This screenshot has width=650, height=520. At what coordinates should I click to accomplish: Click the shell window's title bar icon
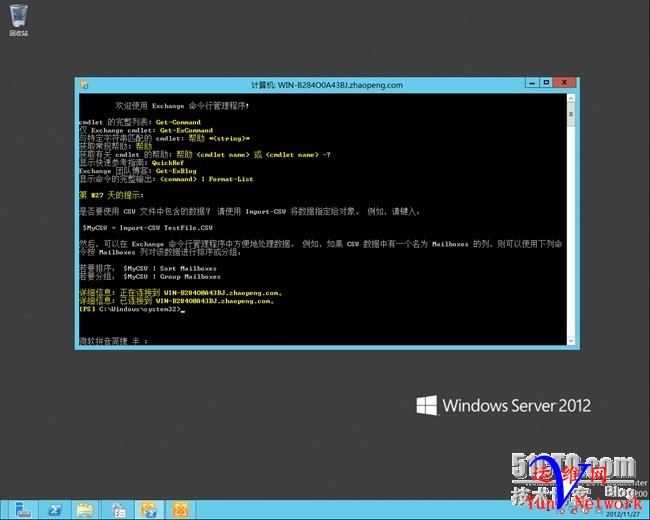pyautogui.click(x=85, y=85)
